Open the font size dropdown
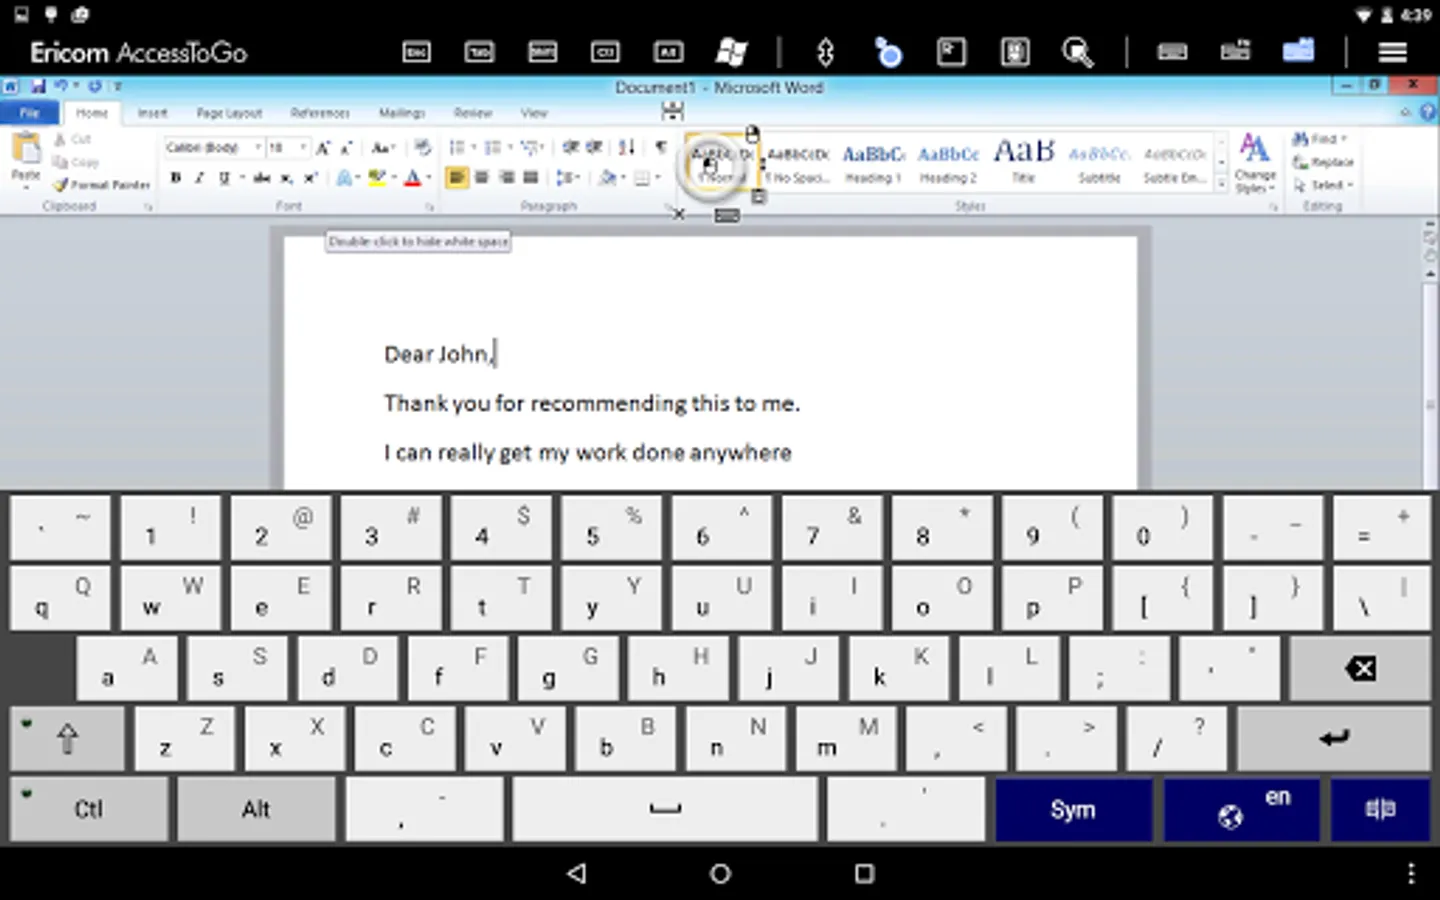Image resolution: width=1440 pixels, height=900 pixels. 302,148
